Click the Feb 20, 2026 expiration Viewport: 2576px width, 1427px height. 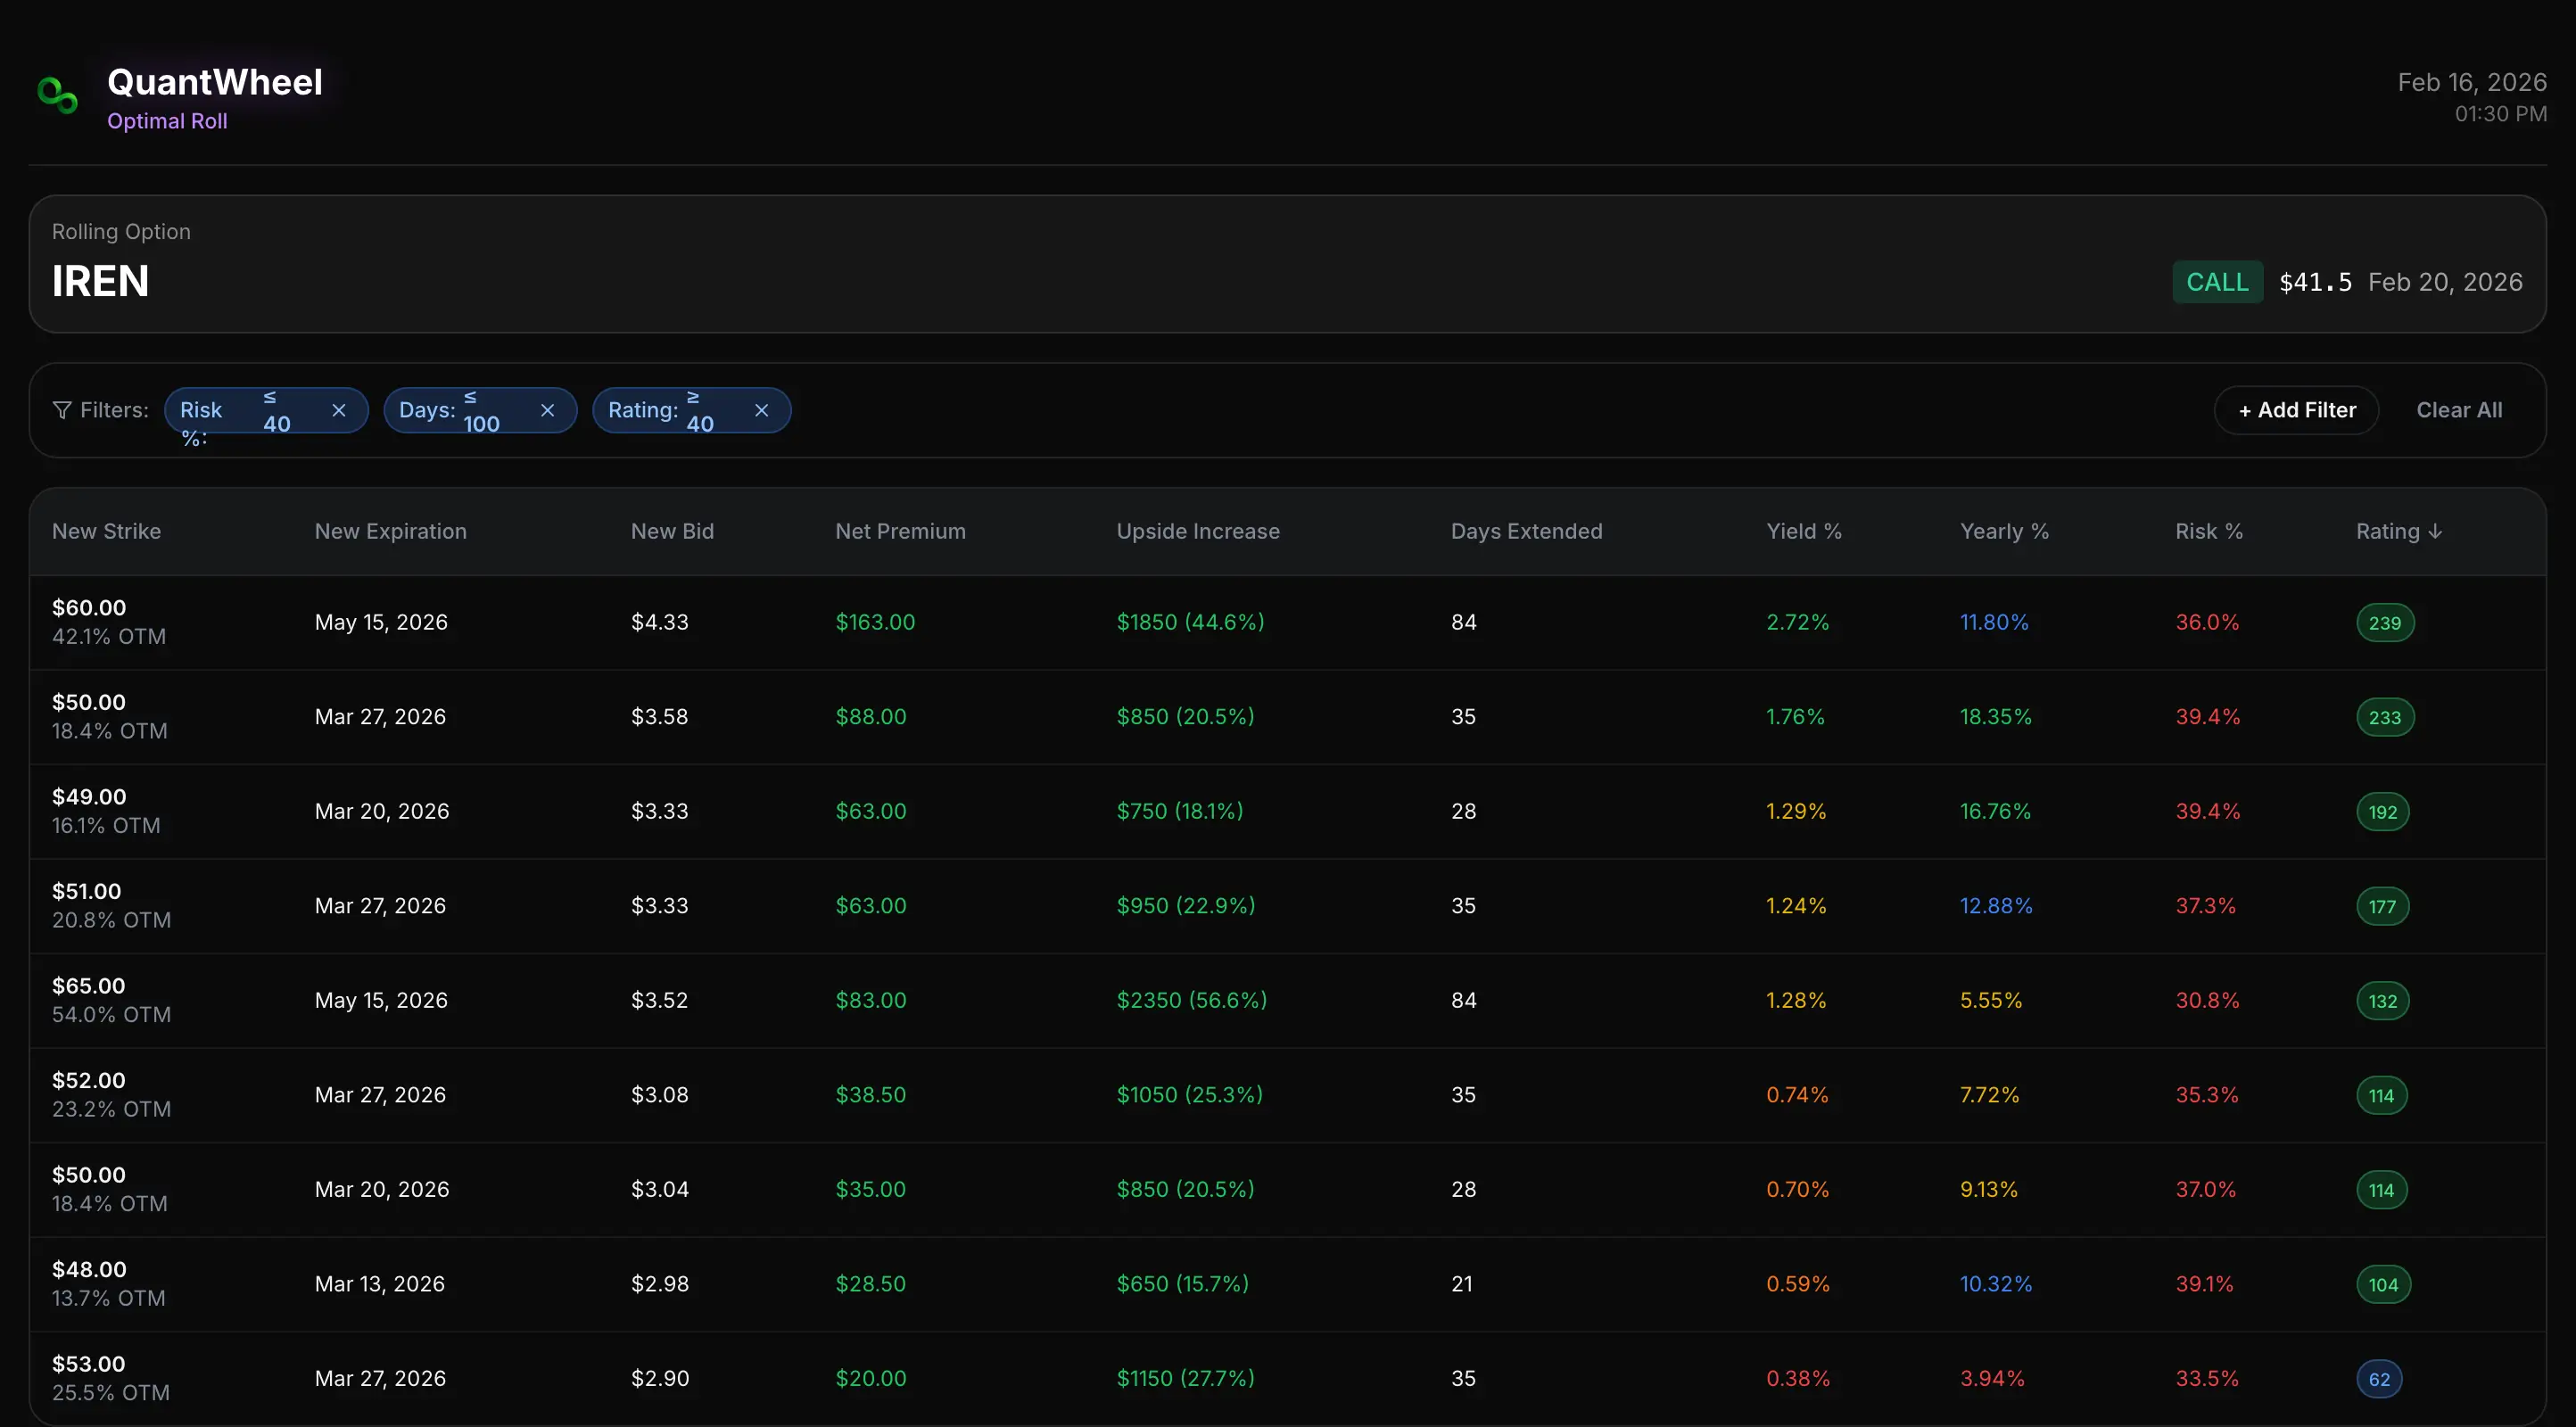[2445, 282]
